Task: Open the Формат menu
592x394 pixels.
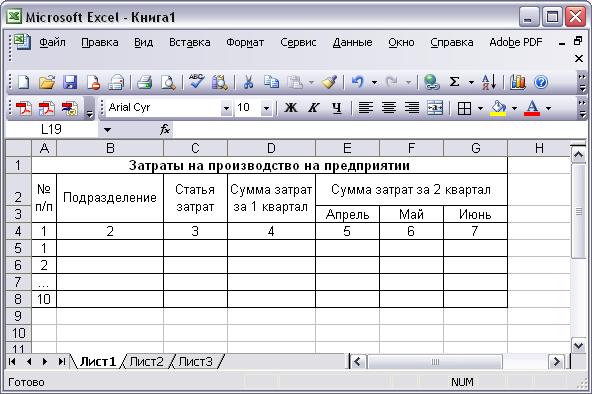Action: [x=245, y=42]
